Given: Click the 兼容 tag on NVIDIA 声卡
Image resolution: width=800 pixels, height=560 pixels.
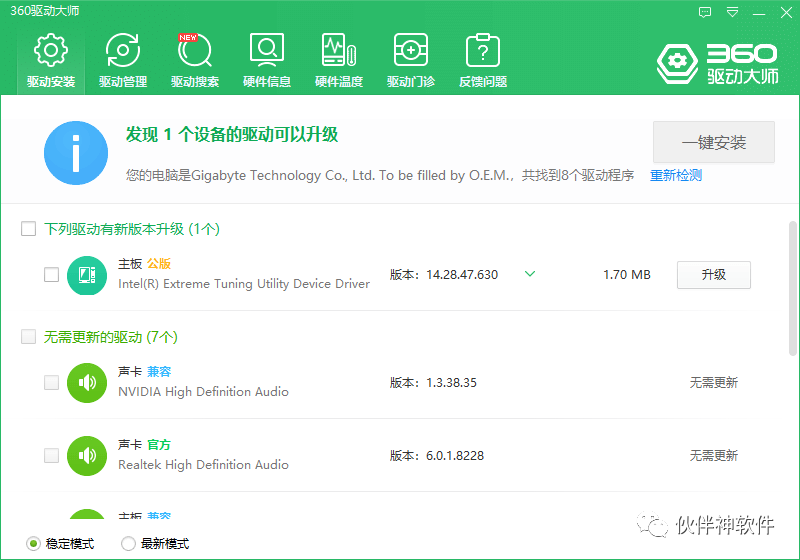Looking at the screenshot, I should point(159,372).
